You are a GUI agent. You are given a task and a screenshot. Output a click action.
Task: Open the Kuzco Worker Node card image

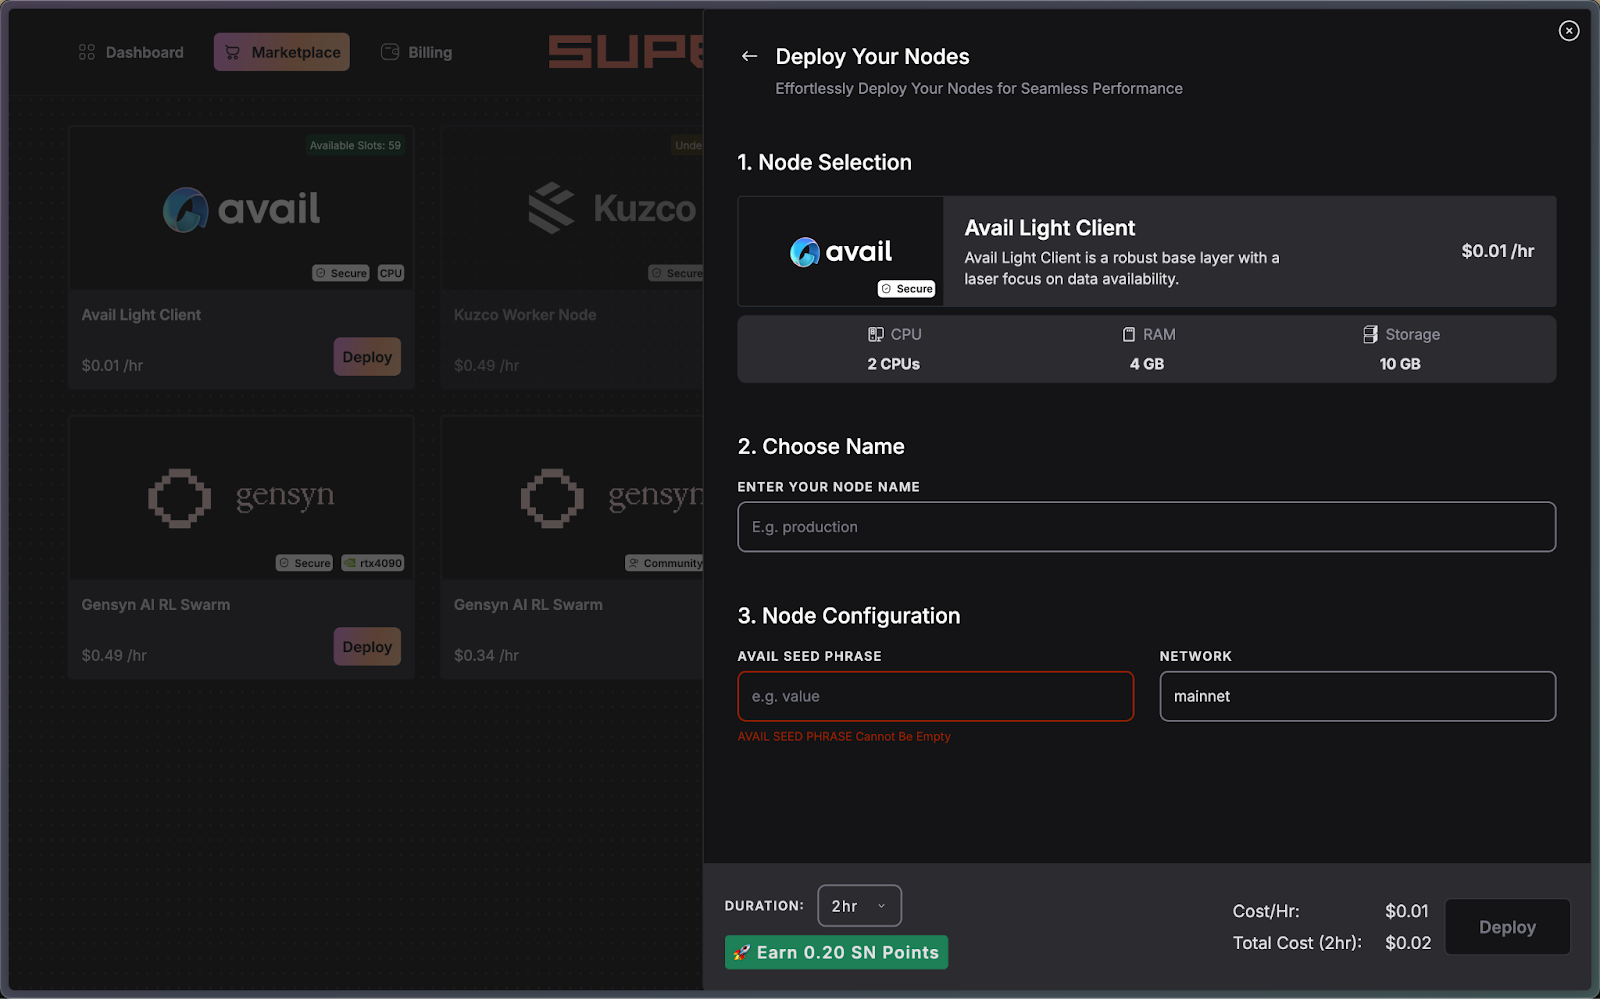(573, 208)
